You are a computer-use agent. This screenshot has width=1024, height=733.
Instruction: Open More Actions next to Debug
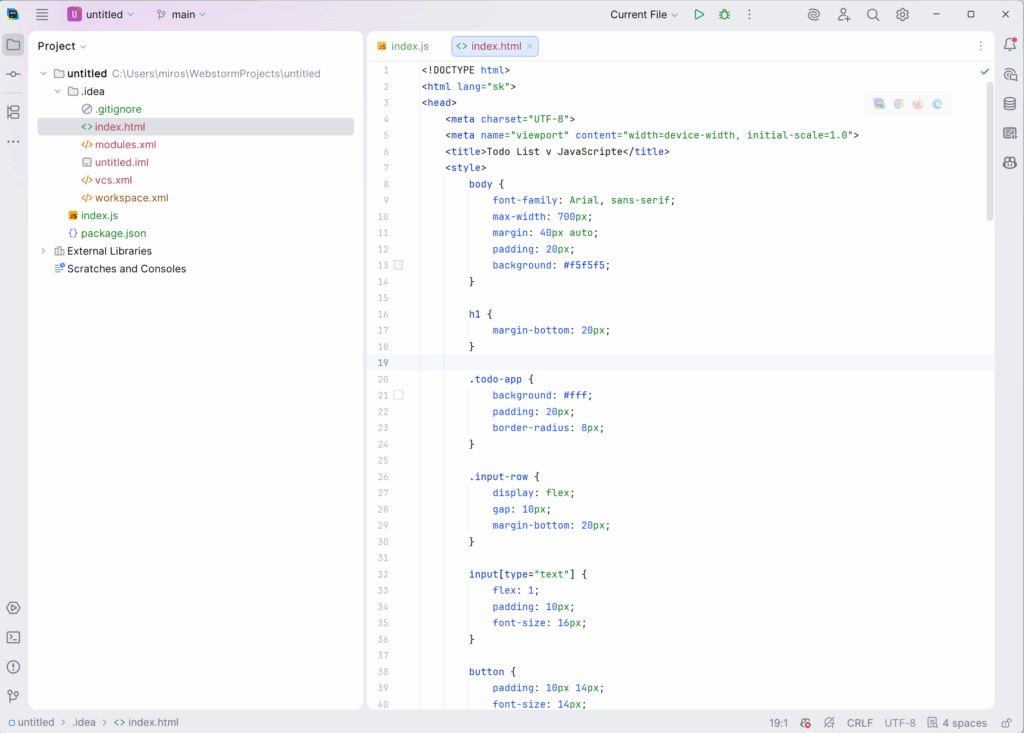749,14
